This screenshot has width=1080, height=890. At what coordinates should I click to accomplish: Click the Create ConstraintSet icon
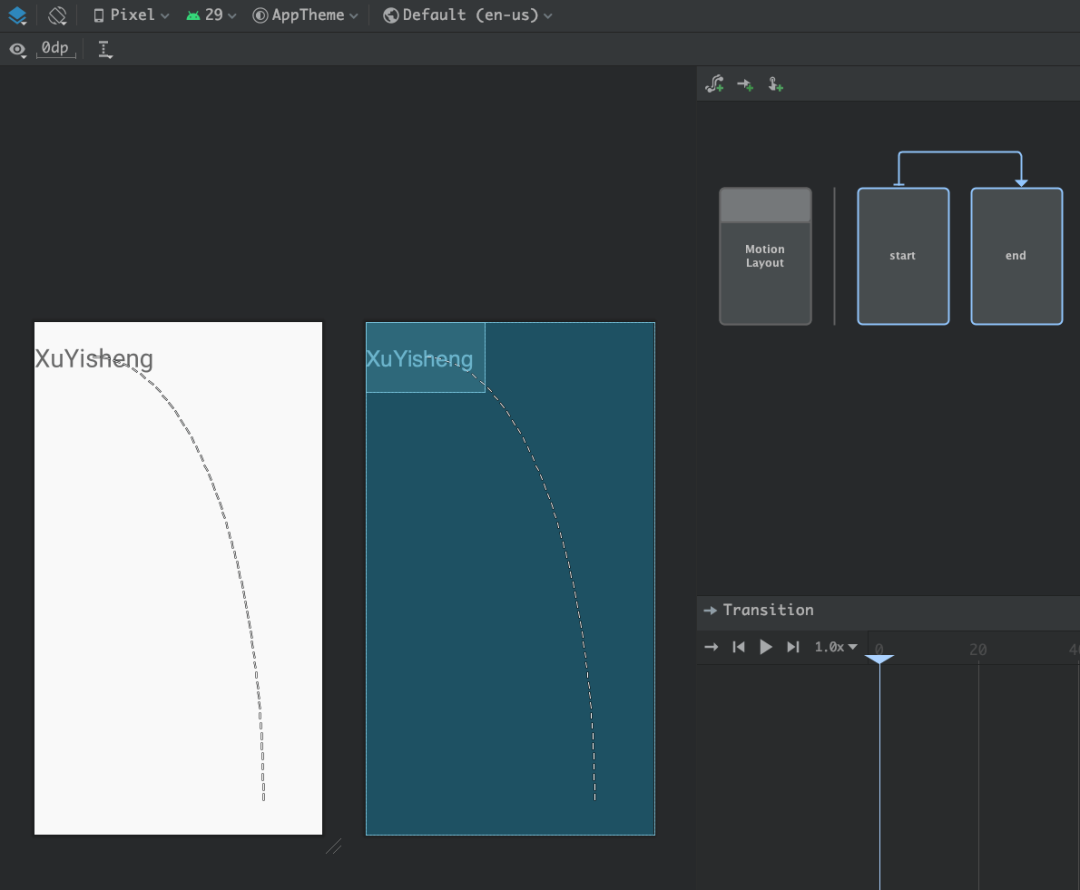pyautogui.click(x=715, y=85)
